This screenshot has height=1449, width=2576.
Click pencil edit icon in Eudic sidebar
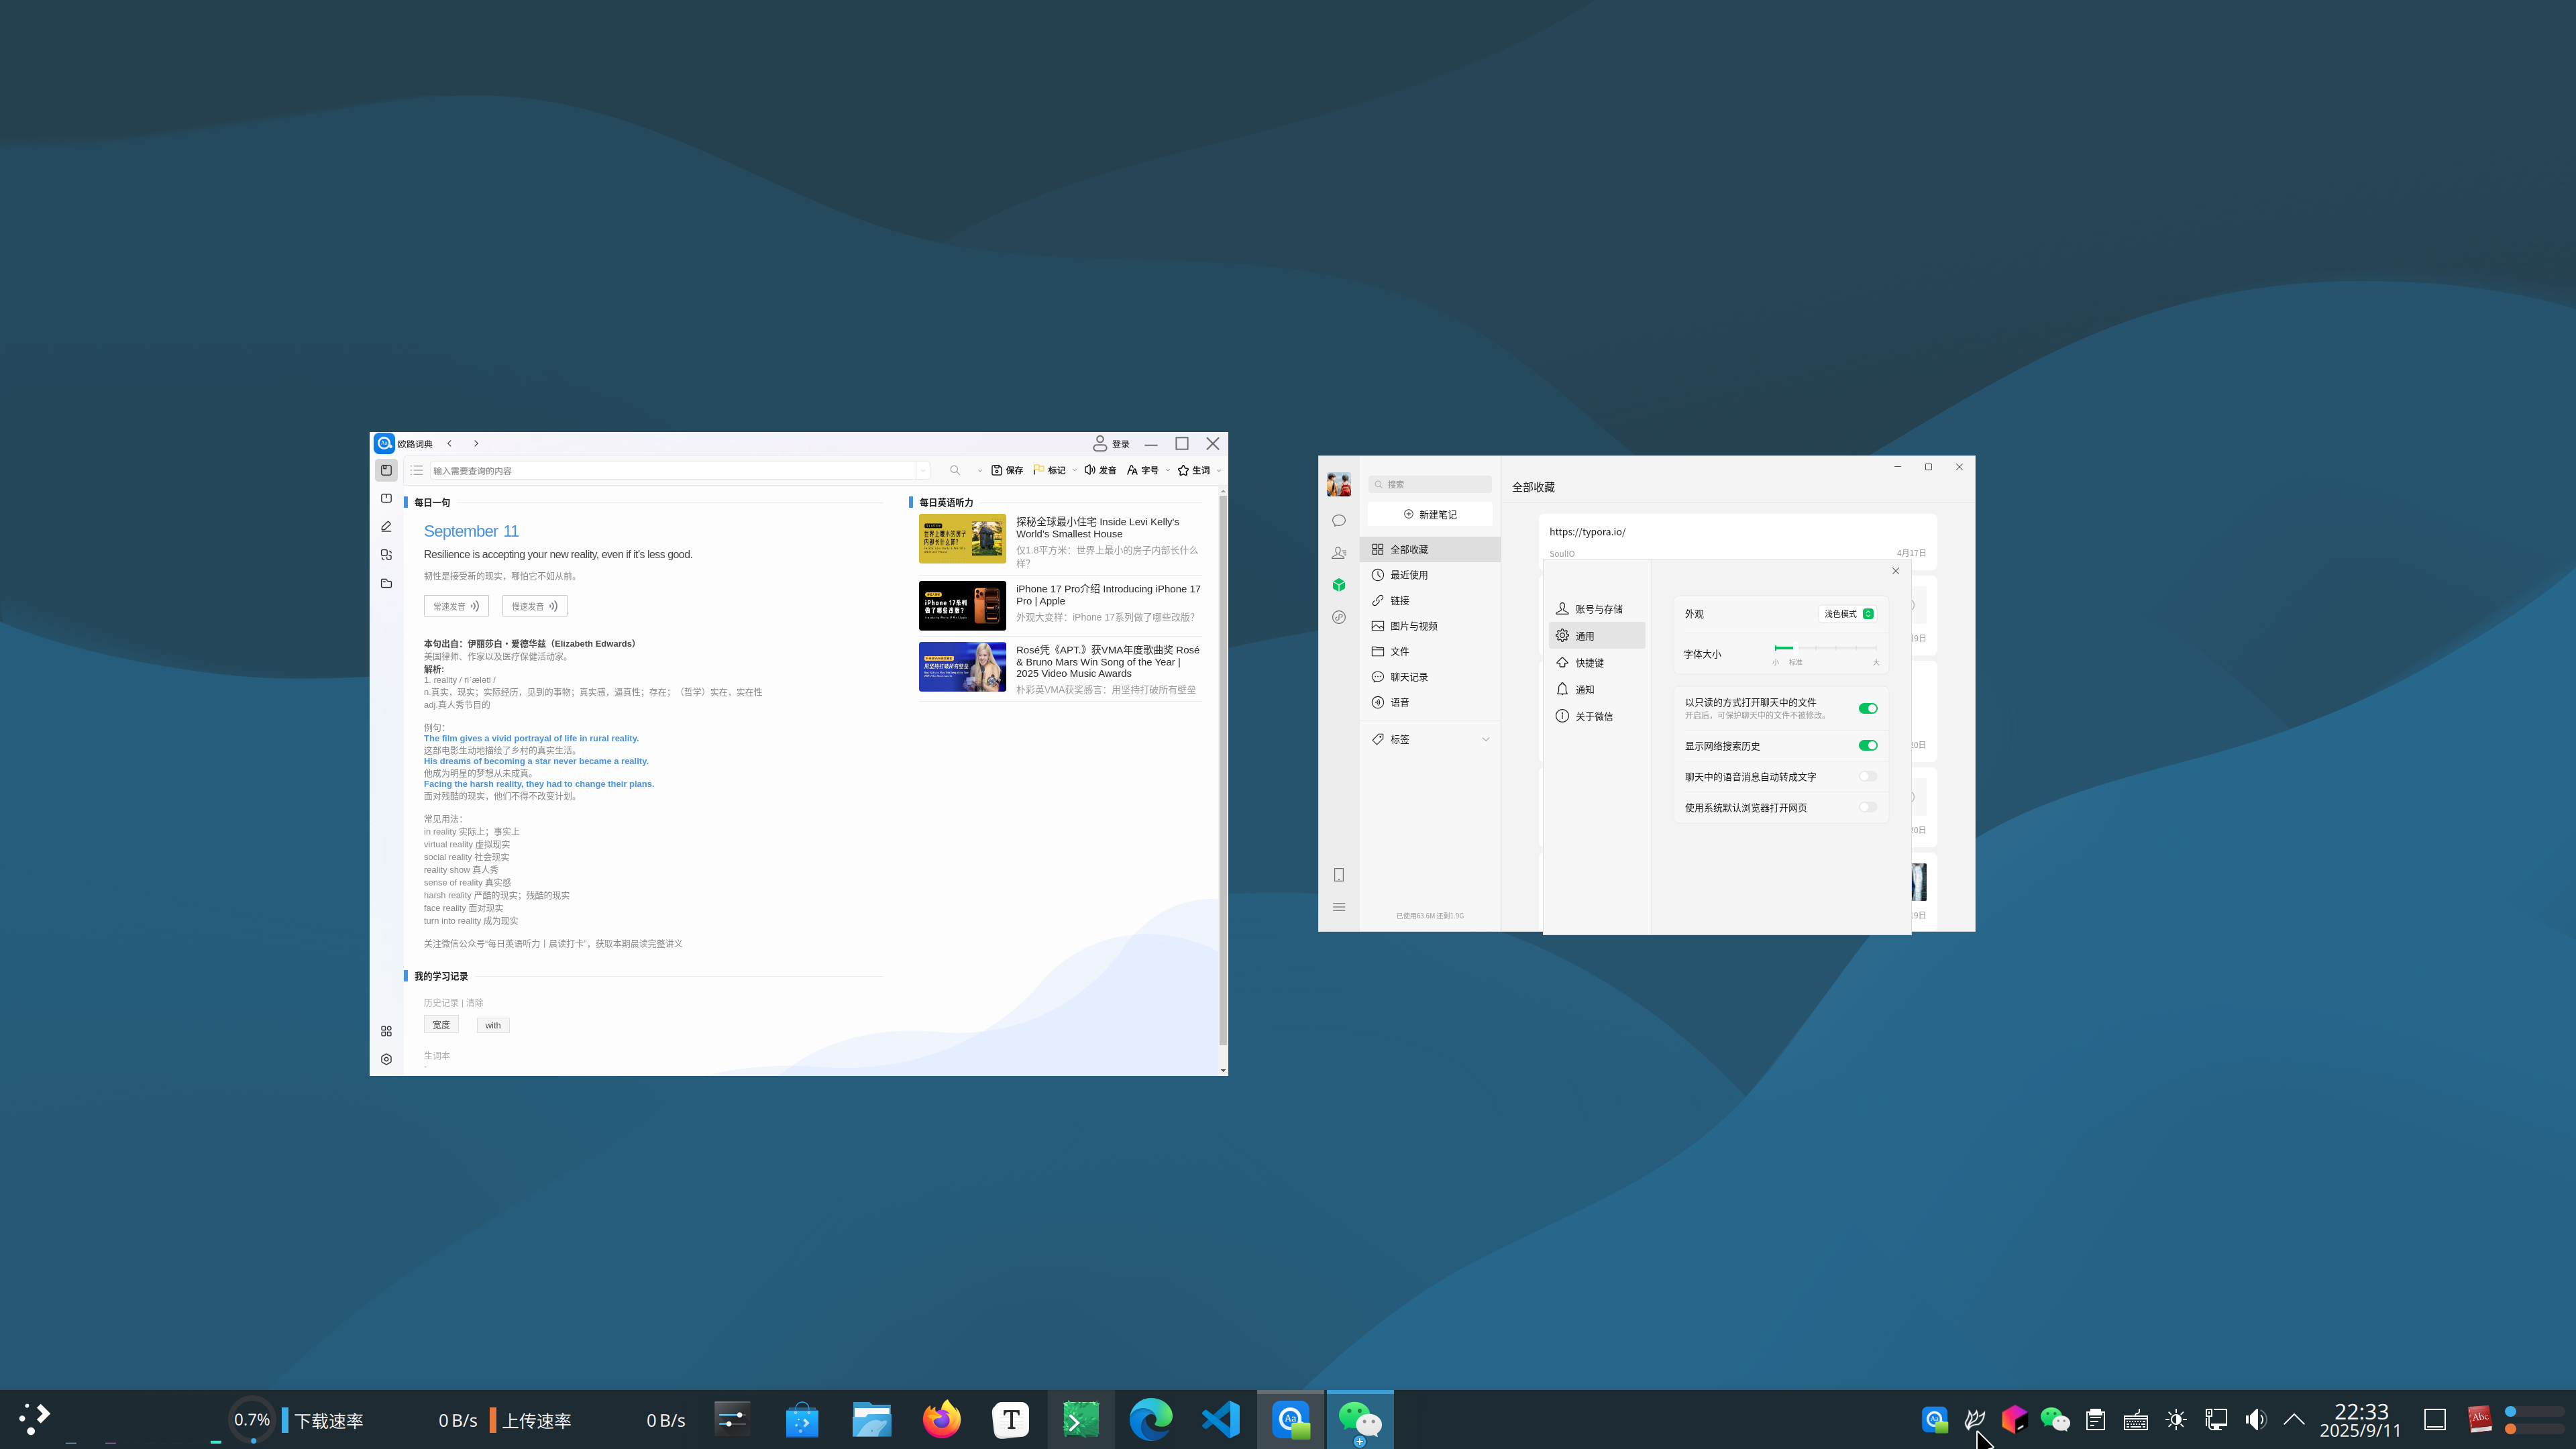(x=386, y=526)
